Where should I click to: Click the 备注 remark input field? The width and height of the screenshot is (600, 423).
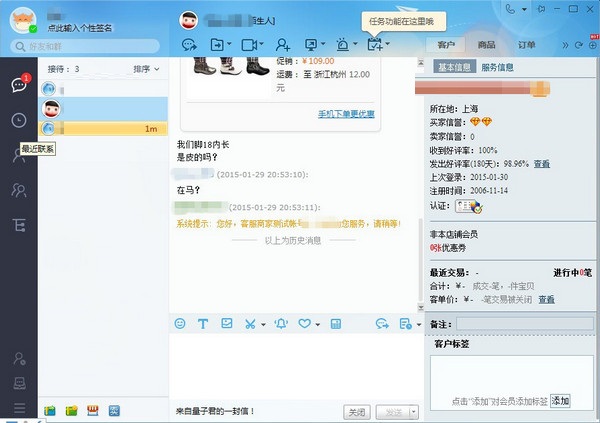[x=525, y=324]
